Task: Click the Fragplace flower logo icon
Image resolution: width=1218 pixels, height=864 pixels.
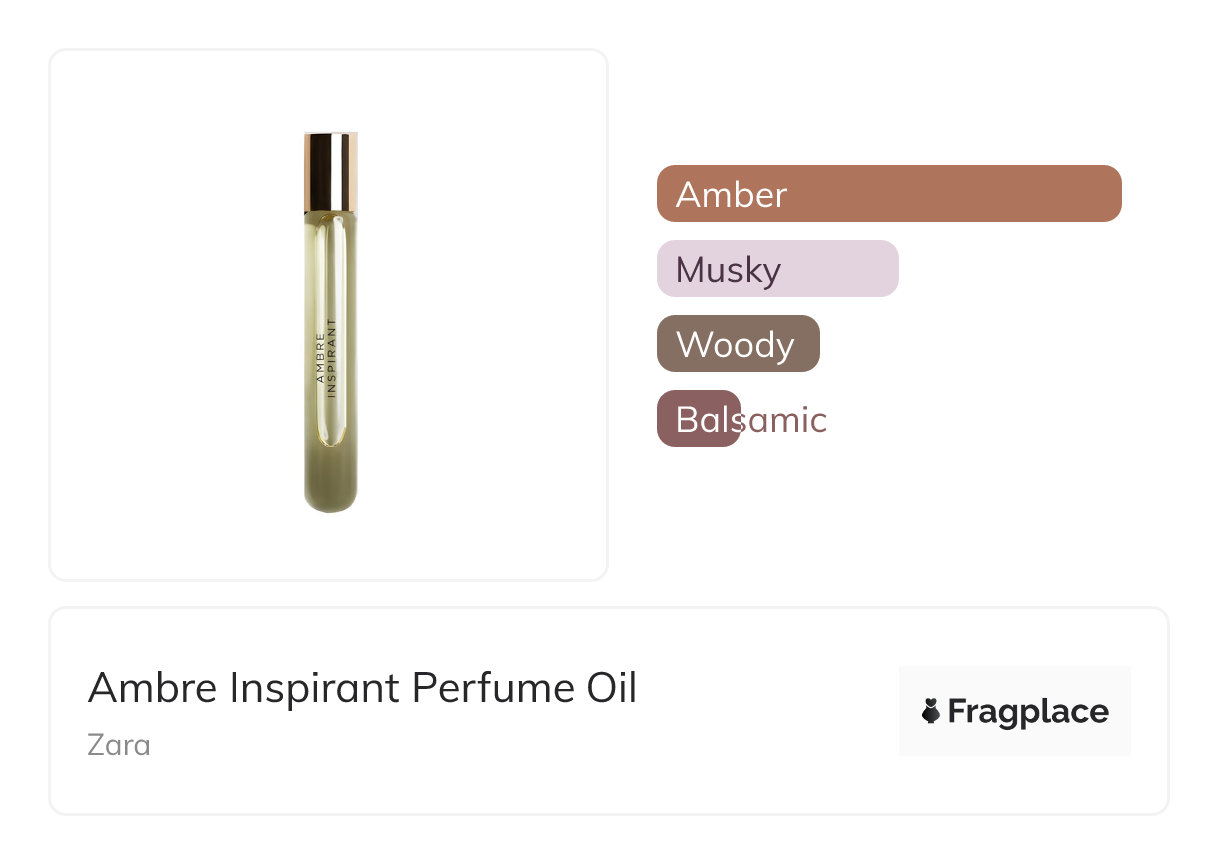Action: (x=931, y=711)
